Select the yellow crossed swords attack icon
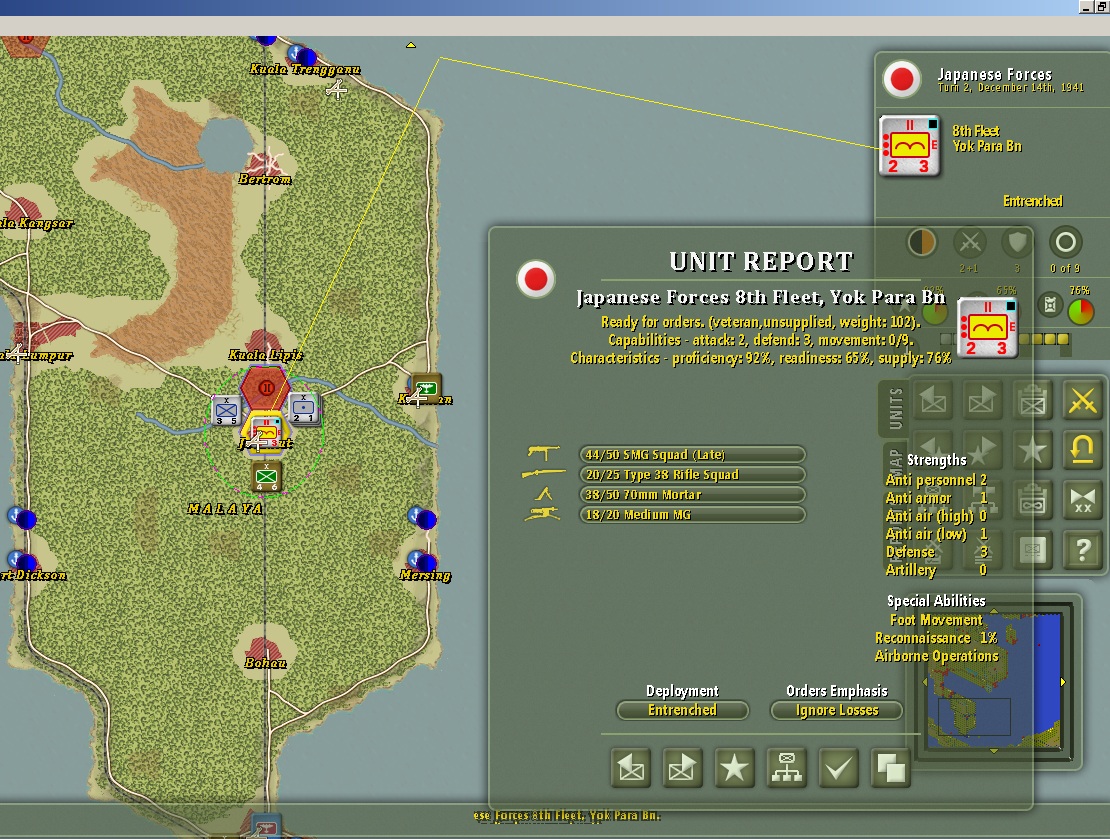Screen dimensions: 1110x839 1082,401
